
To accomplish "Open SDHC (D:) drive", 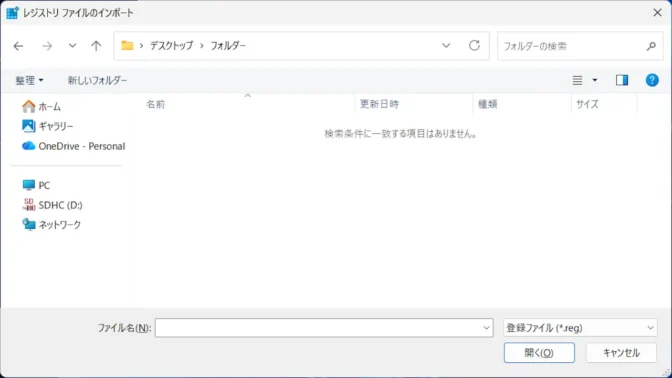I will tap(52, 205).
